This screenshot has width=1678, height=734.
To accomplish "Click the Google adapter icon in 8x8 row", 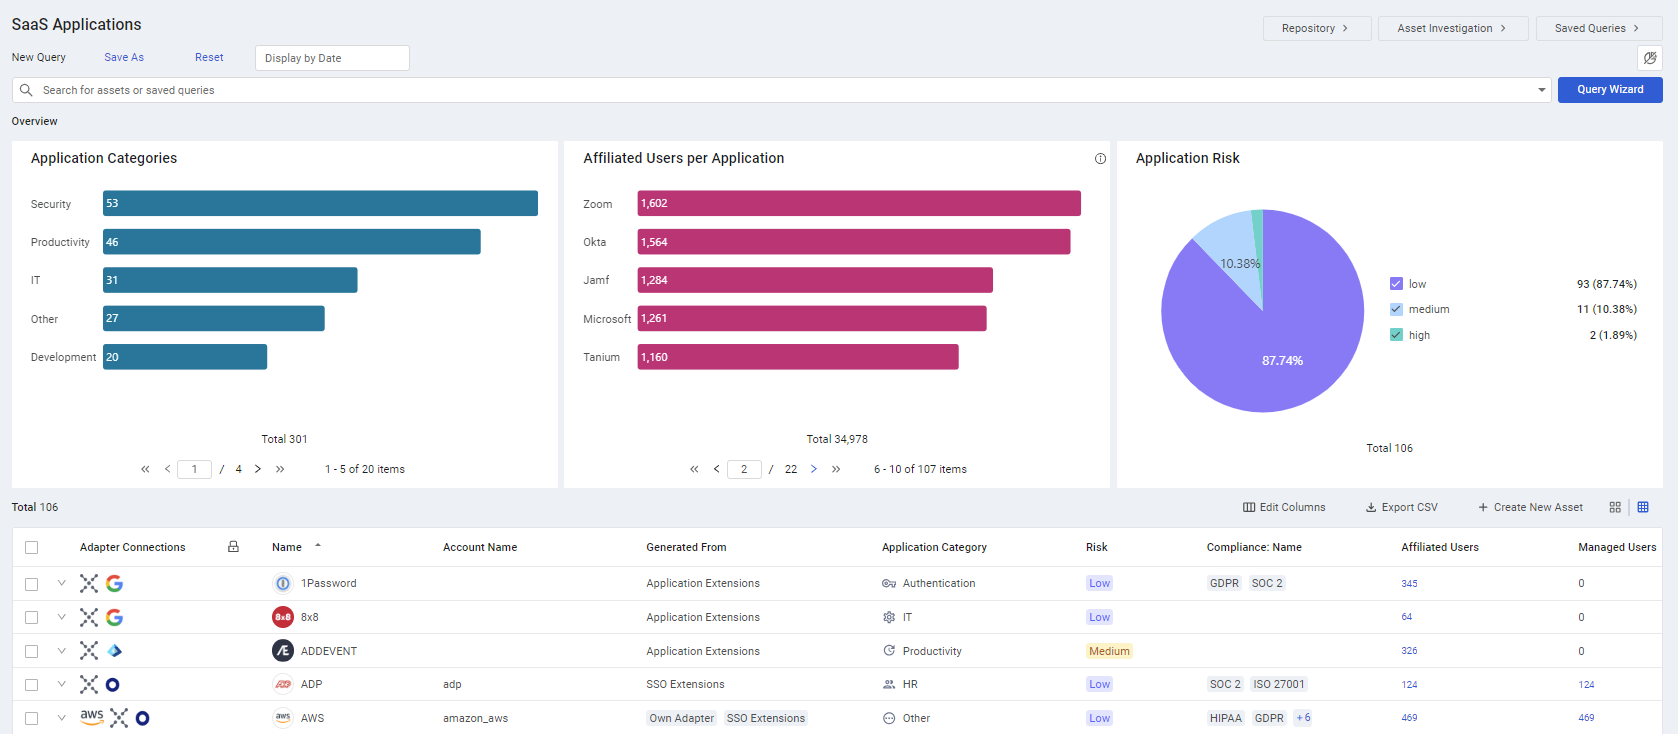I will tap(114, 617).
